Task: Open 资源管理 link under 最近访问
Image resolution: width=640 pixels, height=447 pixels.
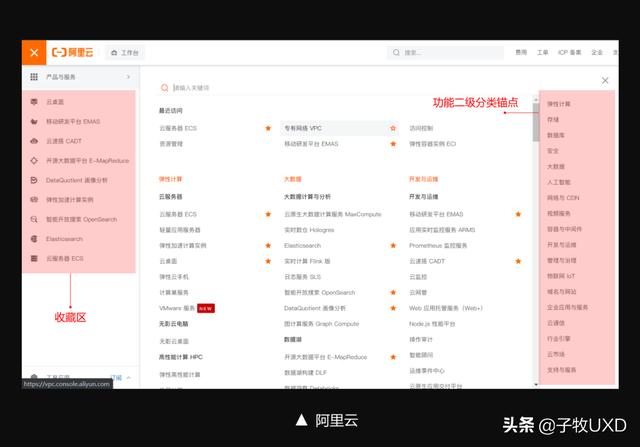Action: 171,144
